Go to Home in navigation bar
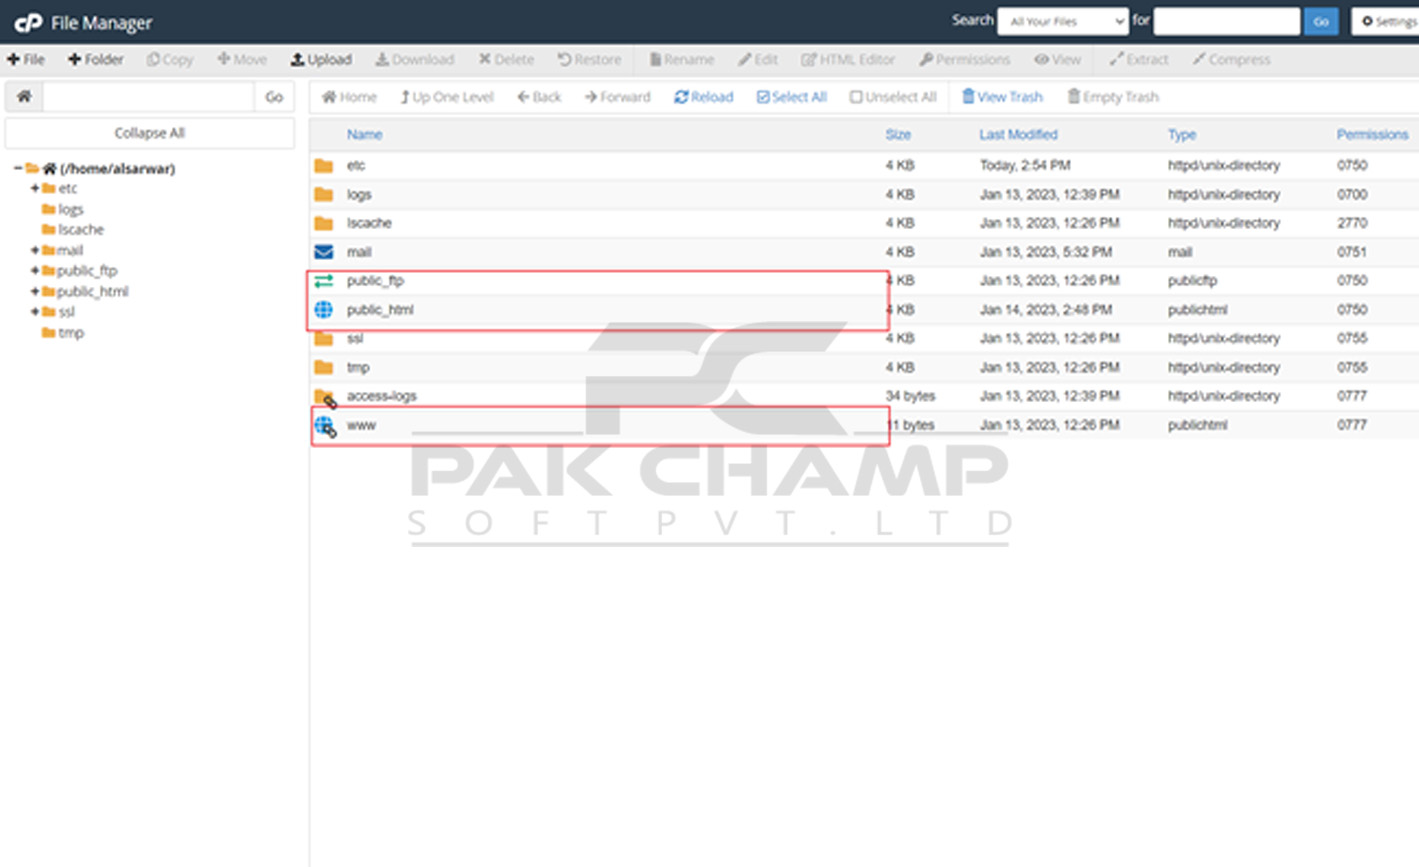 (349, 97)
